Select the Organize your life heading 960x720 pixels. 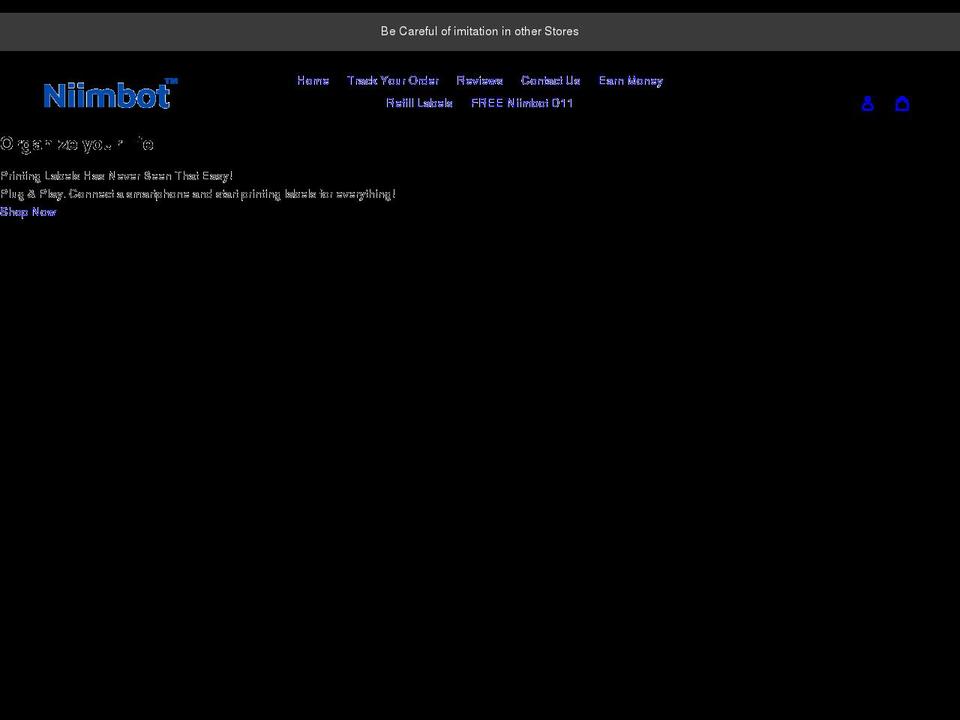click(77, 143)
